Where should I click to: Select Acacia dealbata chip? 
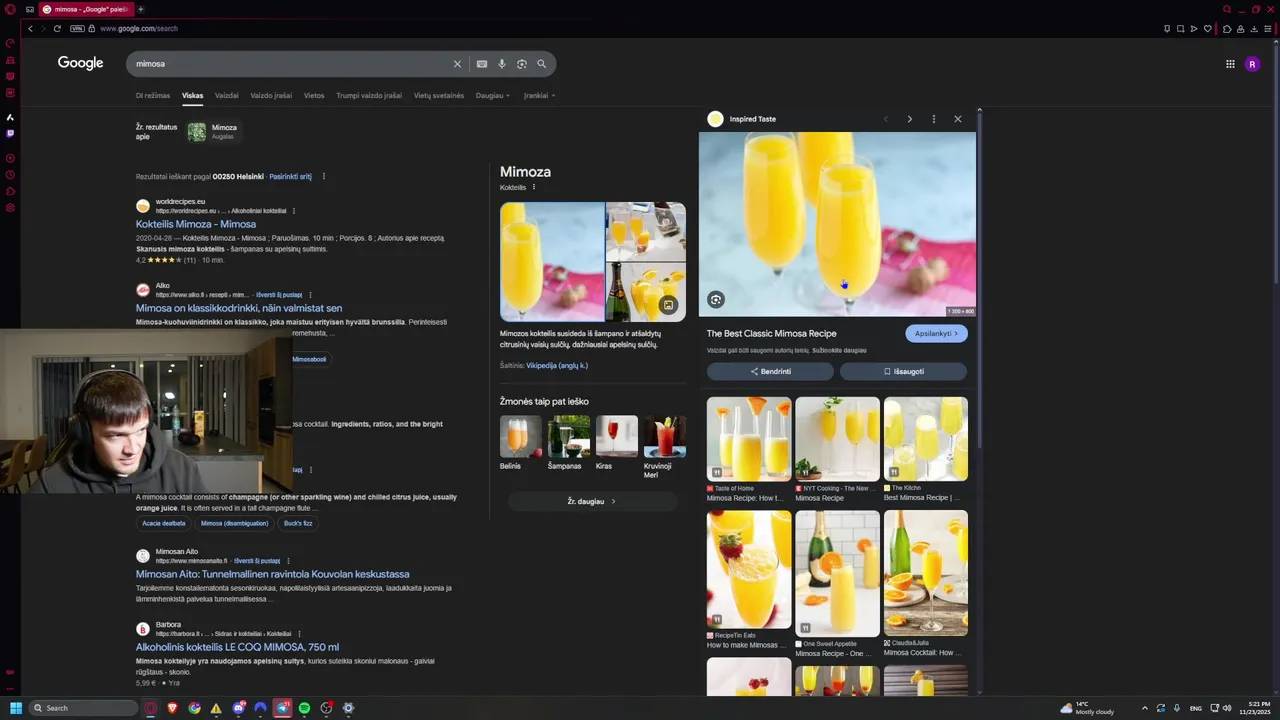(x=164, y=523)
